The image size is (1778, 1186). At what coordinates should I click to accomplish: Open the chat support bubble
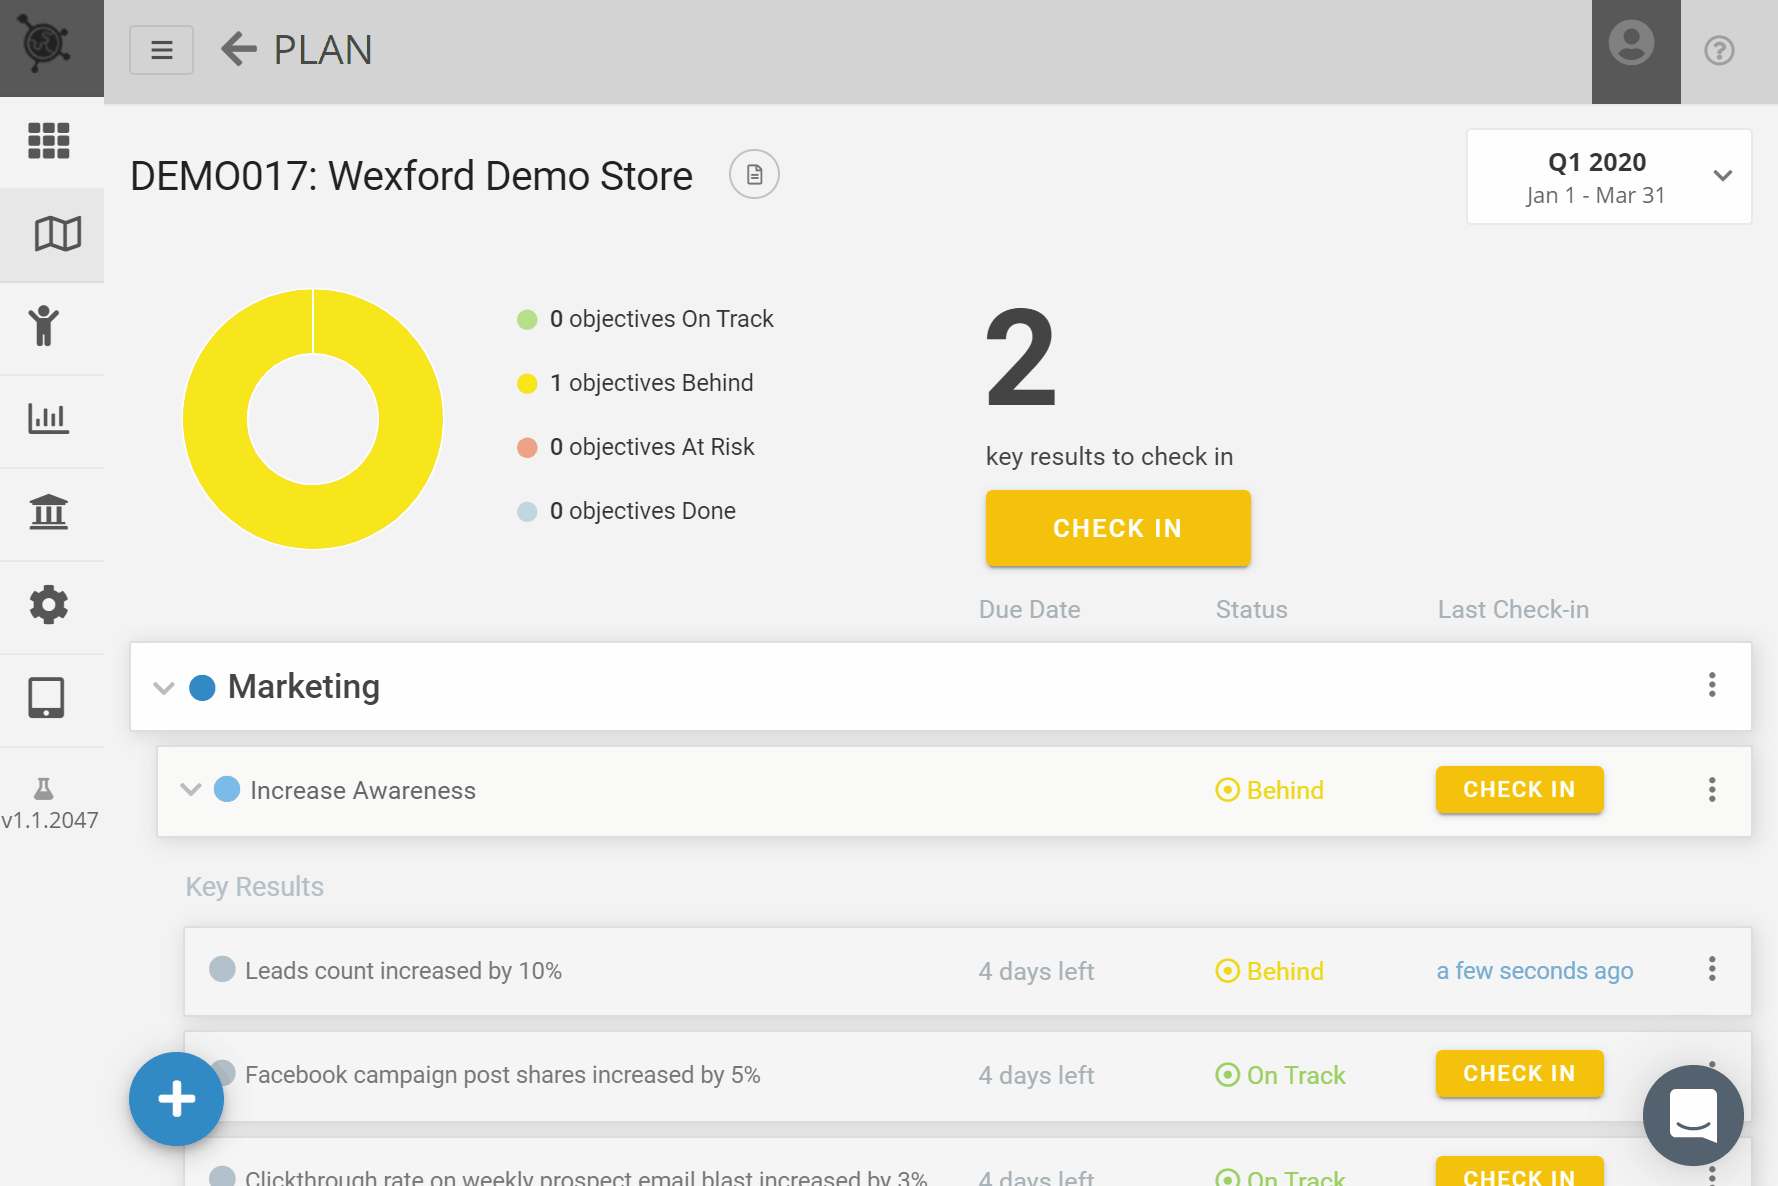[x=1693, y=1115]
